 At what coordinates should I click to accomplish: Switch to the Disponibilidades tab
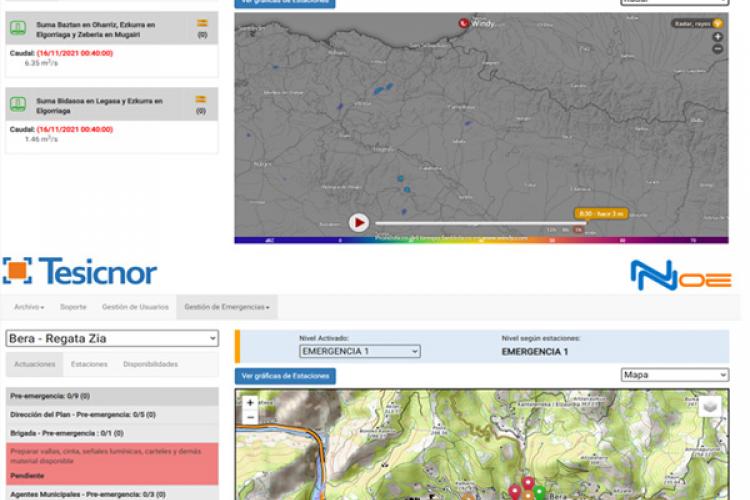tap(151, 364)
